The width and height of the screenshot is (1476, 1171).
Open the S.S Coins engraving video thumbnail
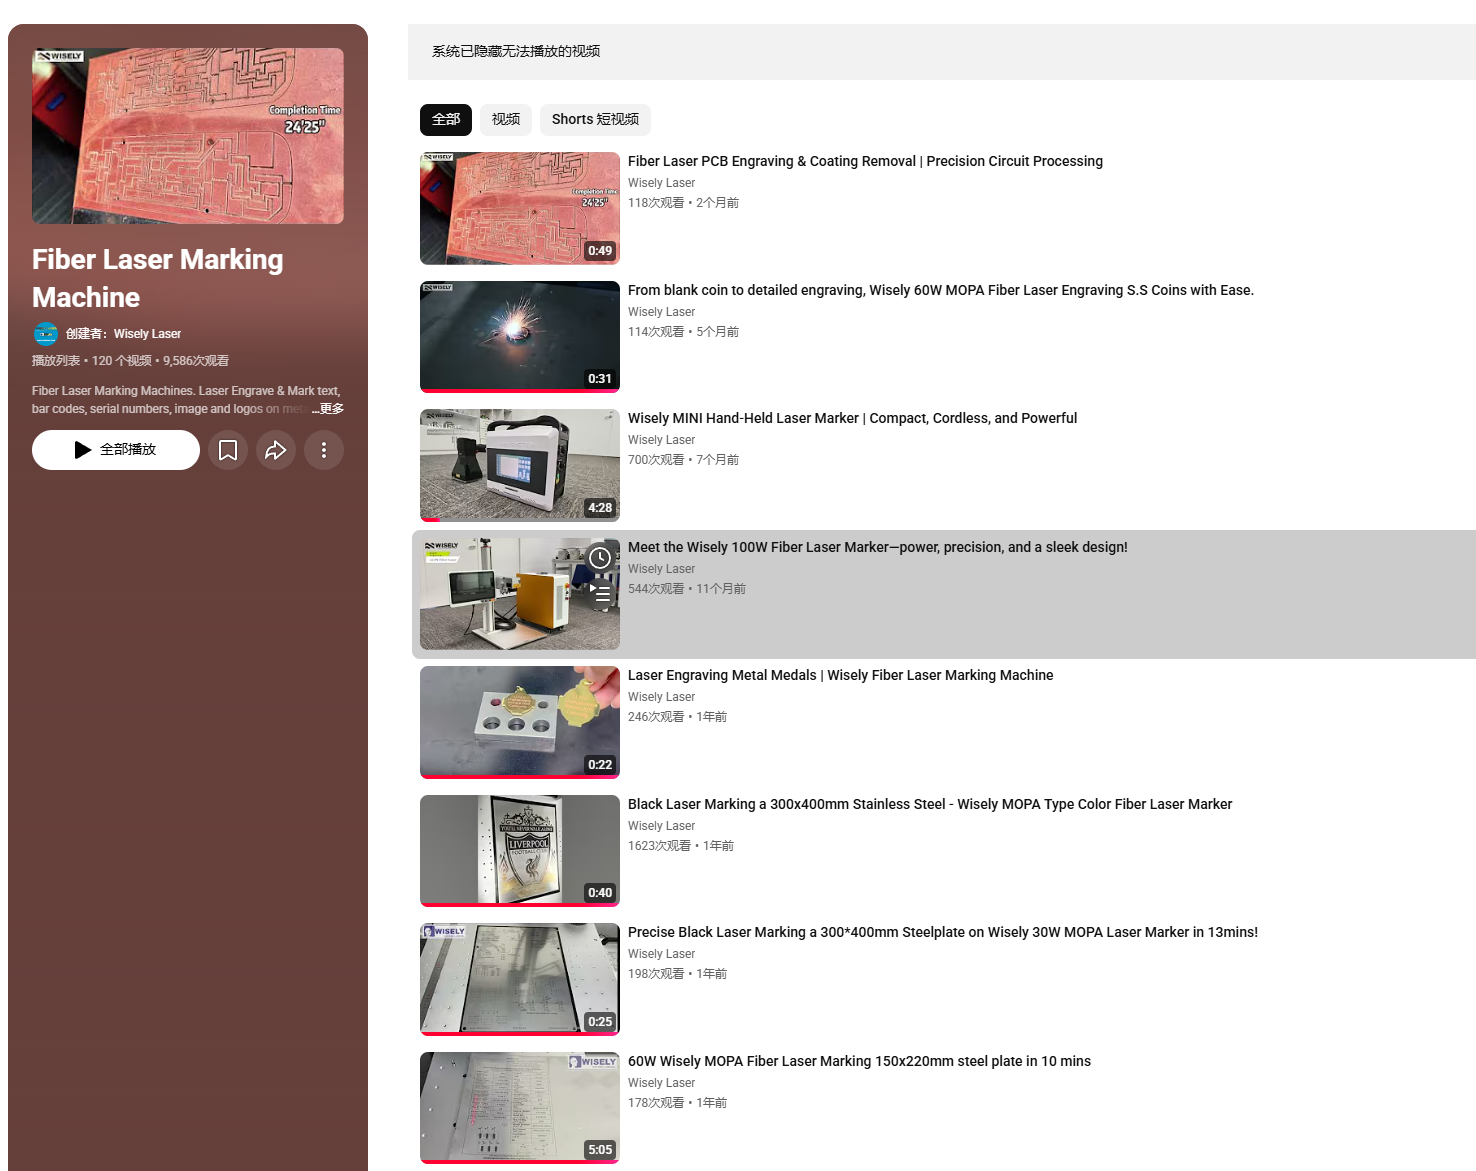520,337
